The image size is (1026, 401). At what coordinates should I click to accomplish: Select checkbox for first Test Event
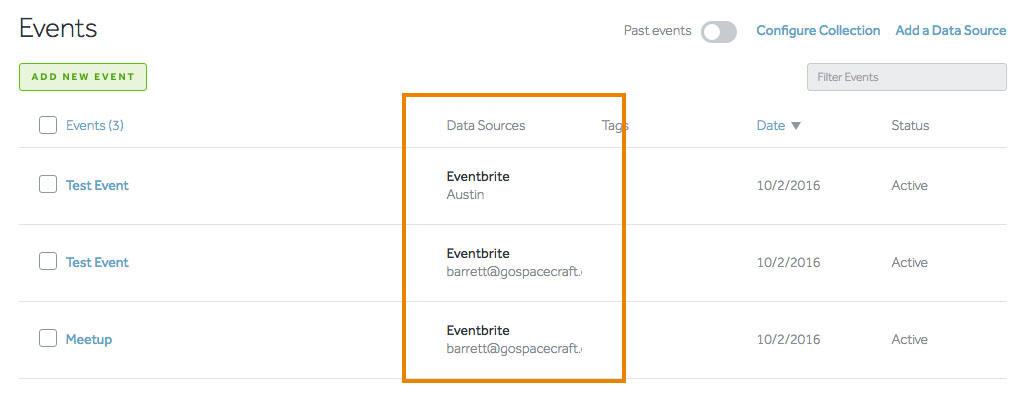click(x=48, y=185)
